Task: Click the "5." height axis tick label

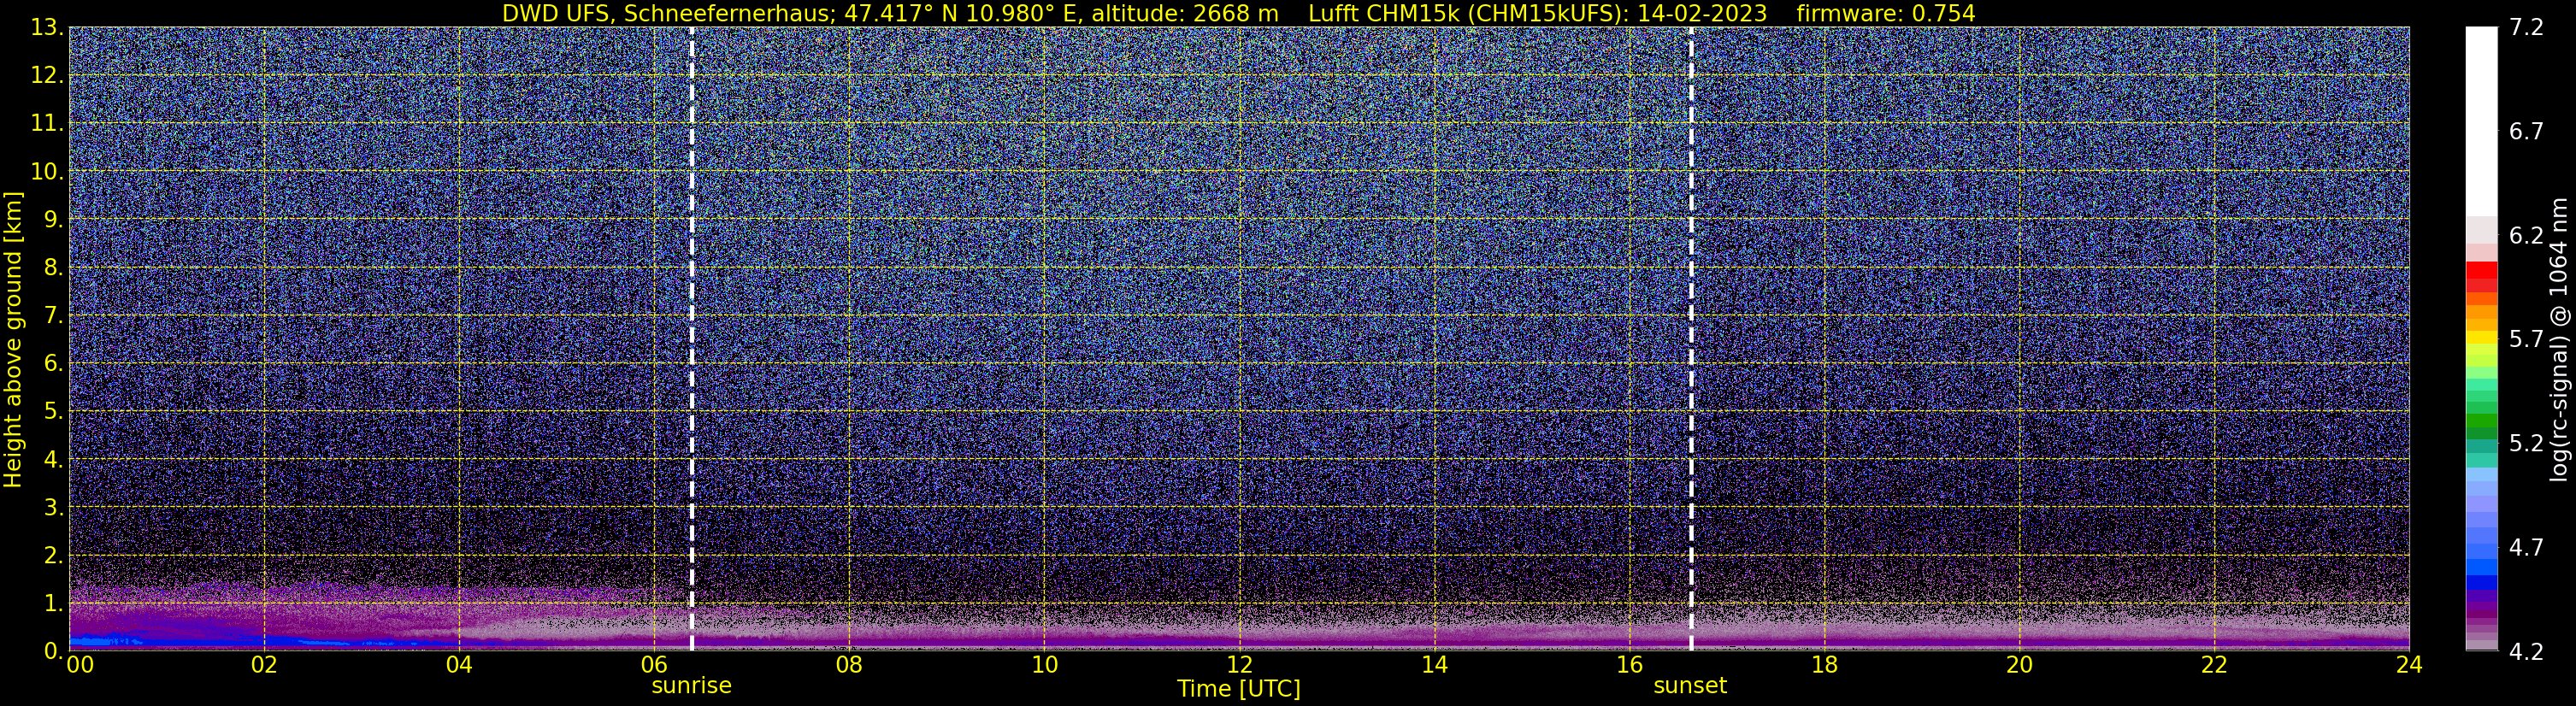Action: (x=52, y=411)
